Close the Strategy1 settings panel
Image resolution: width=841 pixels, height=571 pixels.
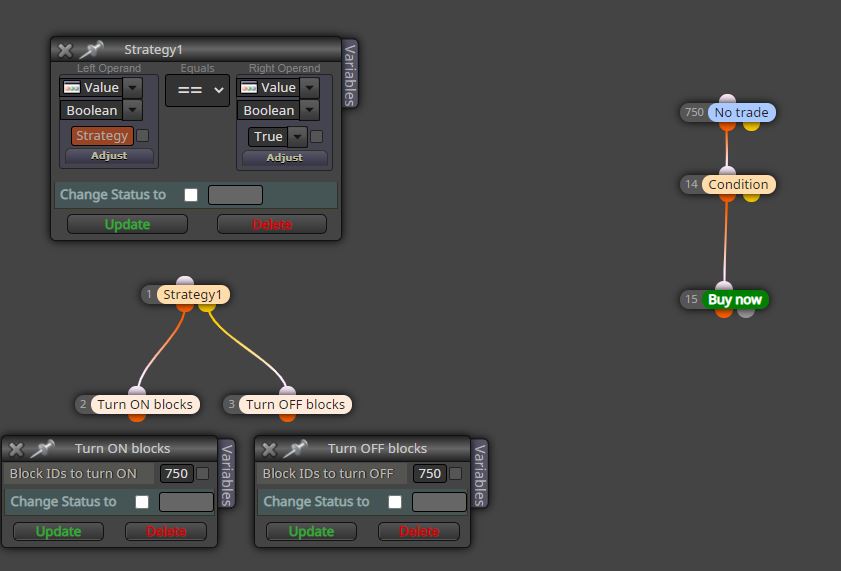pyautogui.click(x=65, y=50)
